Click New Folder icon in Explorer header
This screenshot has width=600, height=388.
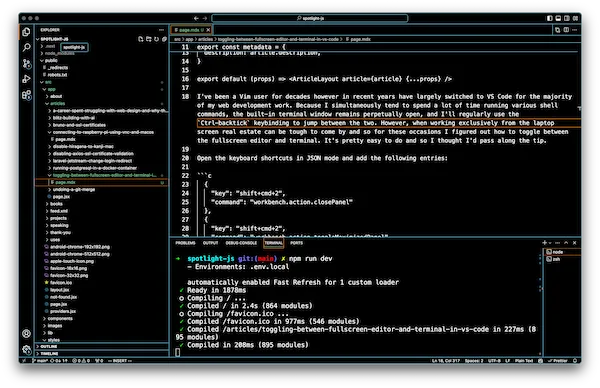click(148, 39)
